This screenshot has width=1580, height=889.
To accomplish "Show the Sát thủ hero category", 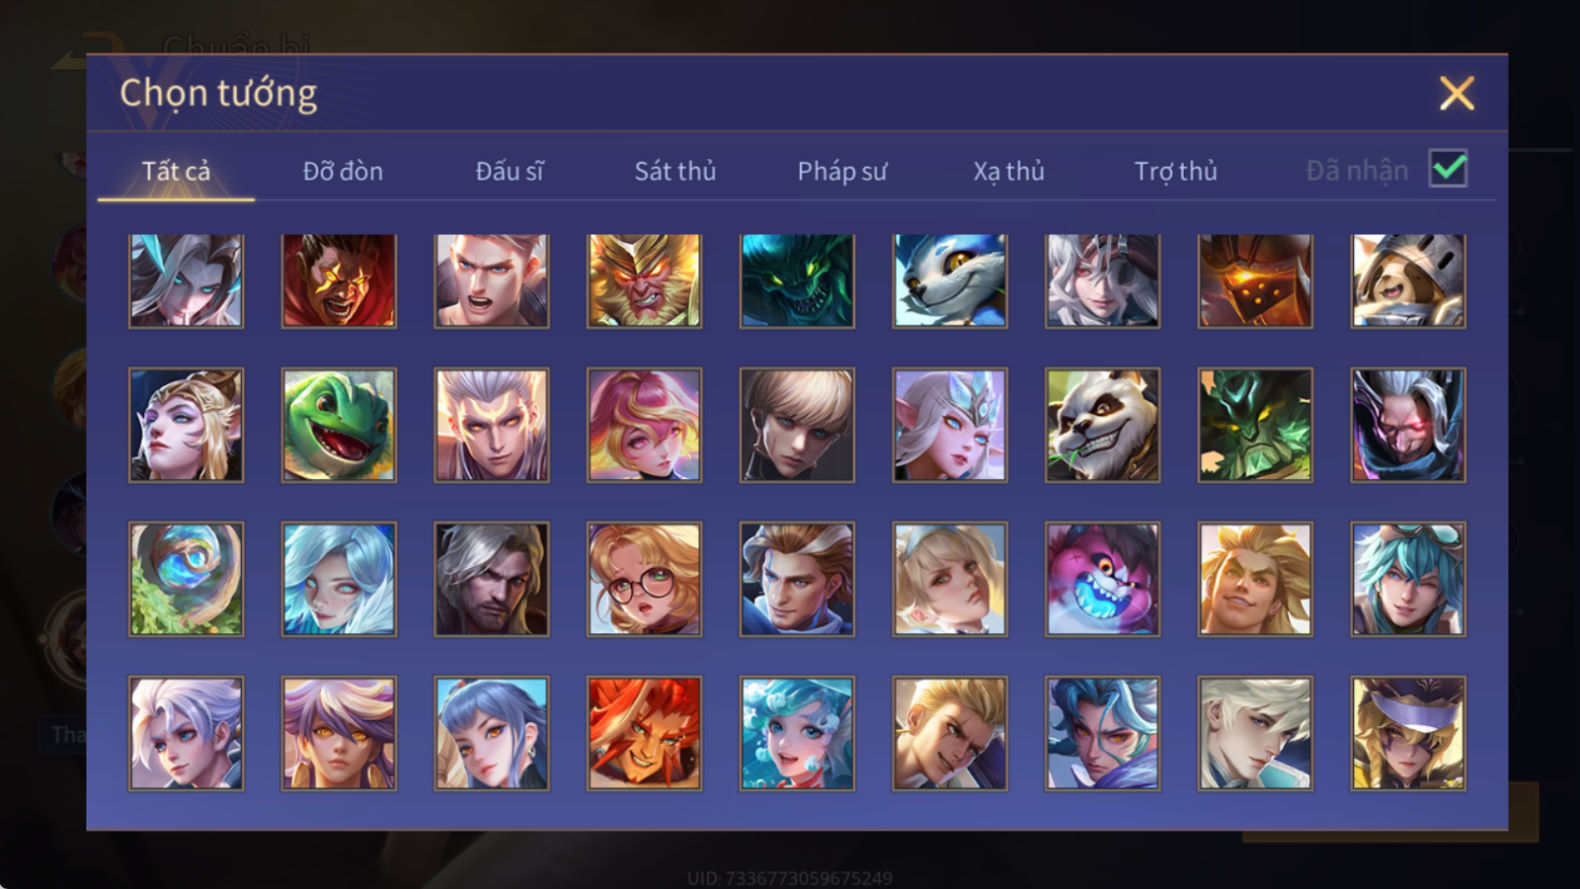I will coord(675,171).
